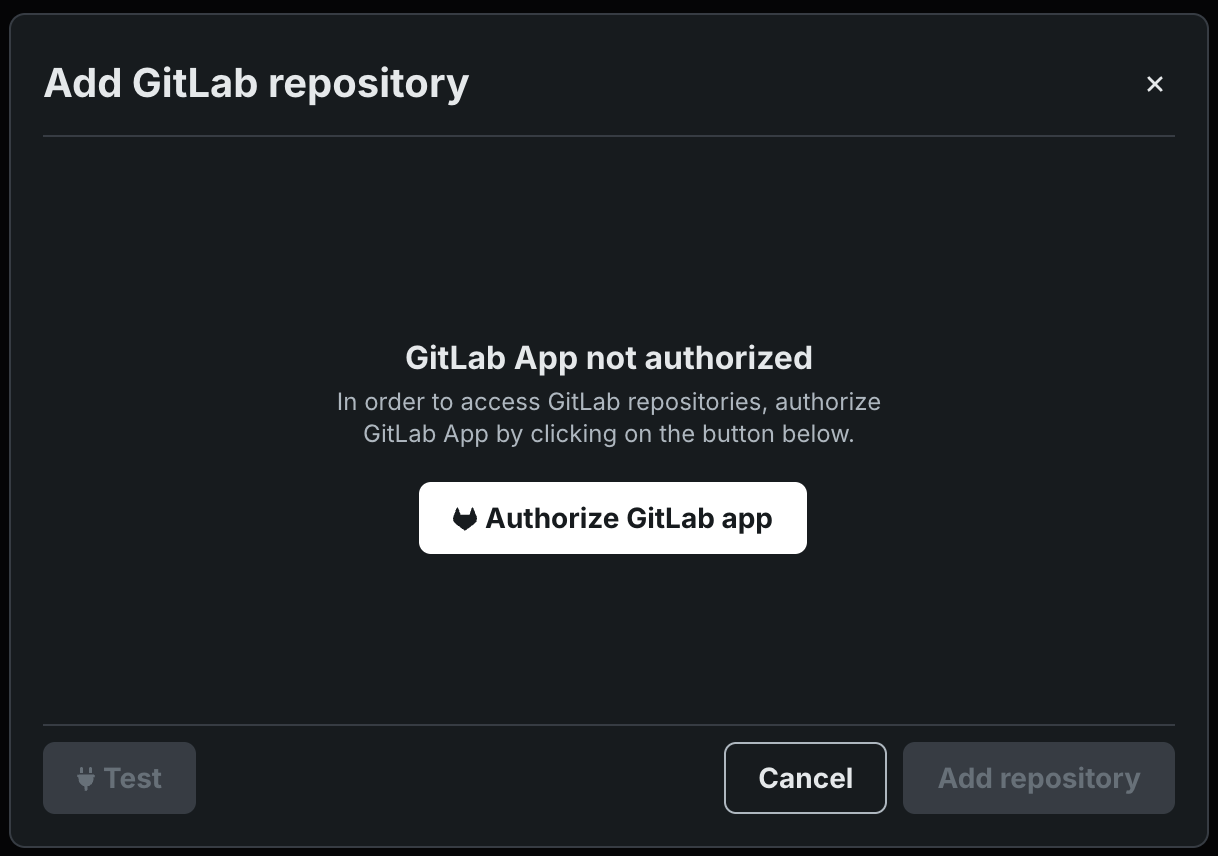This screenshot has width=1218, height=856.
Task: Click the word 'app' on the Authorize button
Action: click(x=746, y=519)
